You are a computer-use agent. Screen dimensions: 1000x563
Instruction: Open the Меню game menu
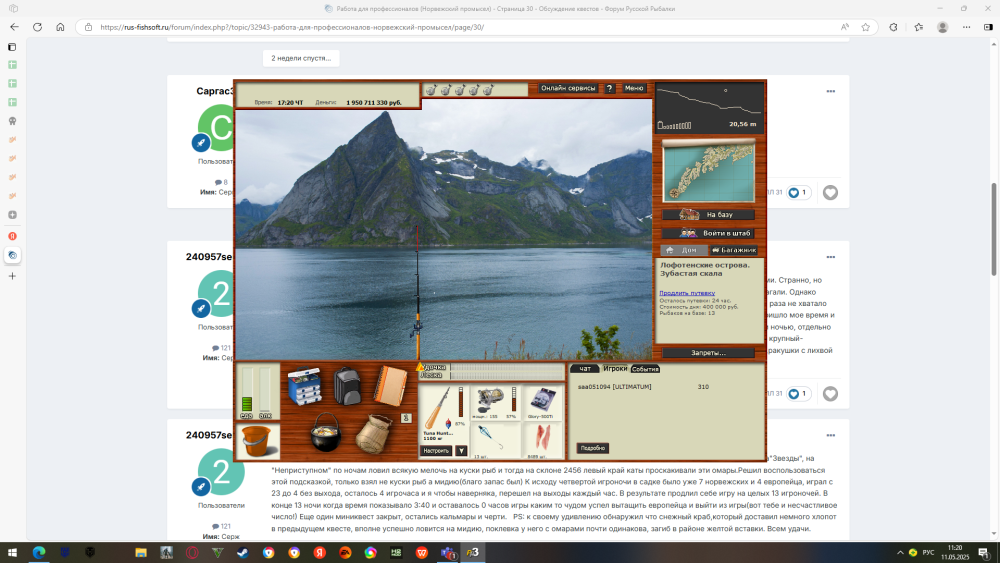634,88
